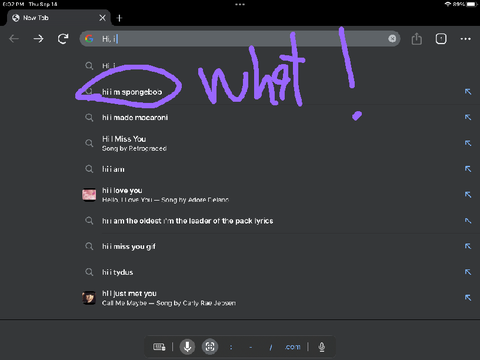Insert the slash shortcut key
The width and height of the screenshot is (480, 360).
271,347
